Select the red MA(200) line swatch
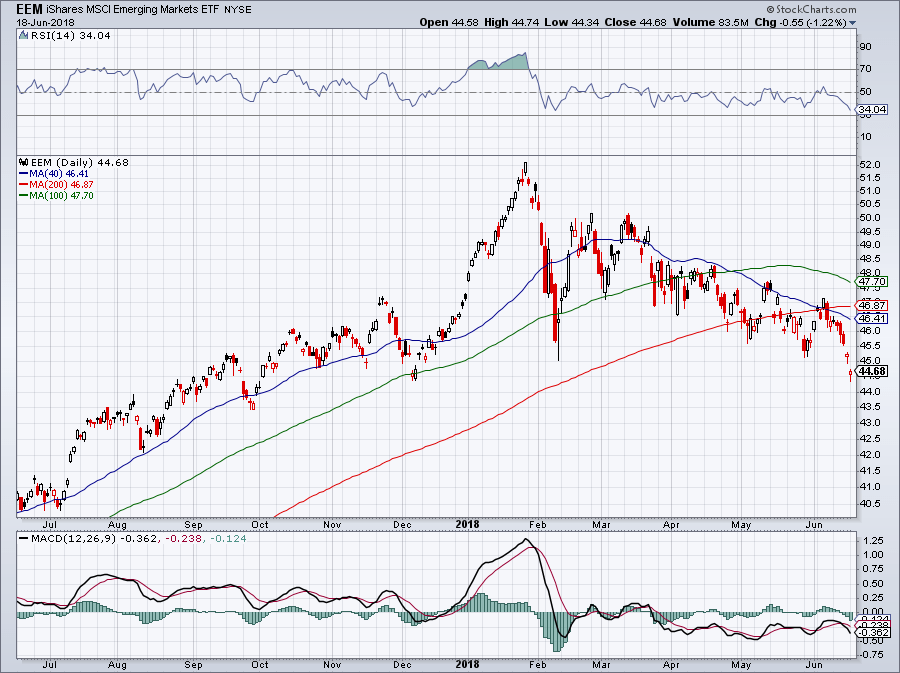900x673 pixels. pos(22,183)
